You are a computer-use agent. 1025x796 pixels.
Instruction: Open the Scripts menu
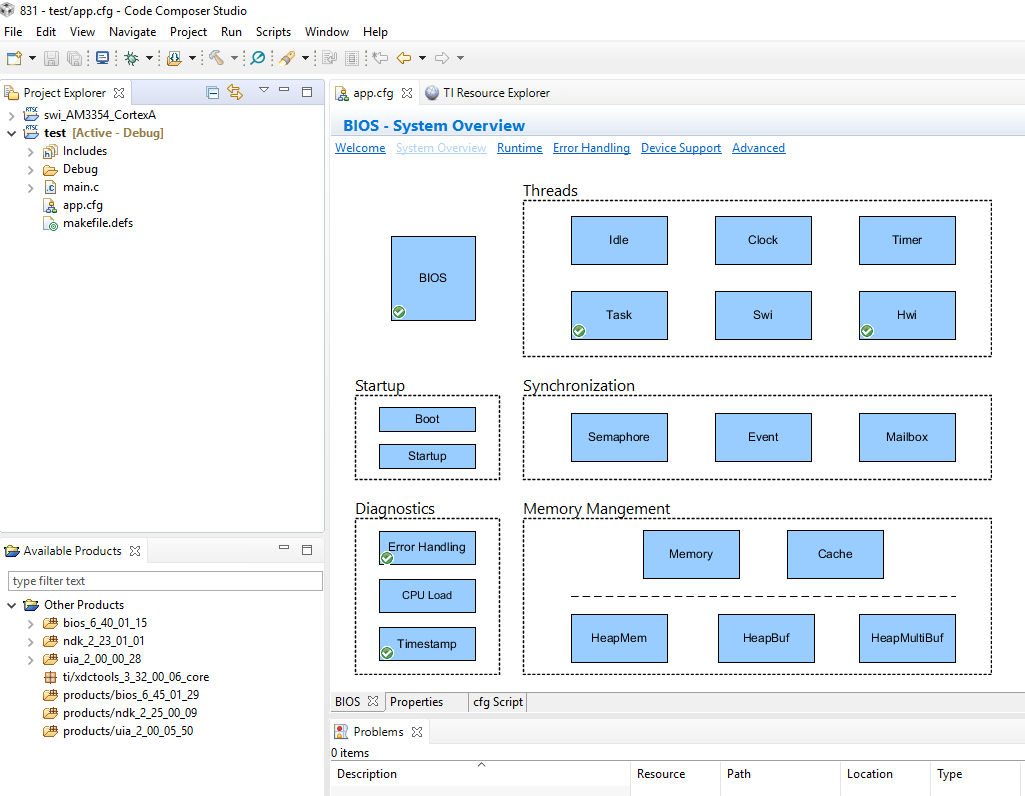[x=273, y=32]
